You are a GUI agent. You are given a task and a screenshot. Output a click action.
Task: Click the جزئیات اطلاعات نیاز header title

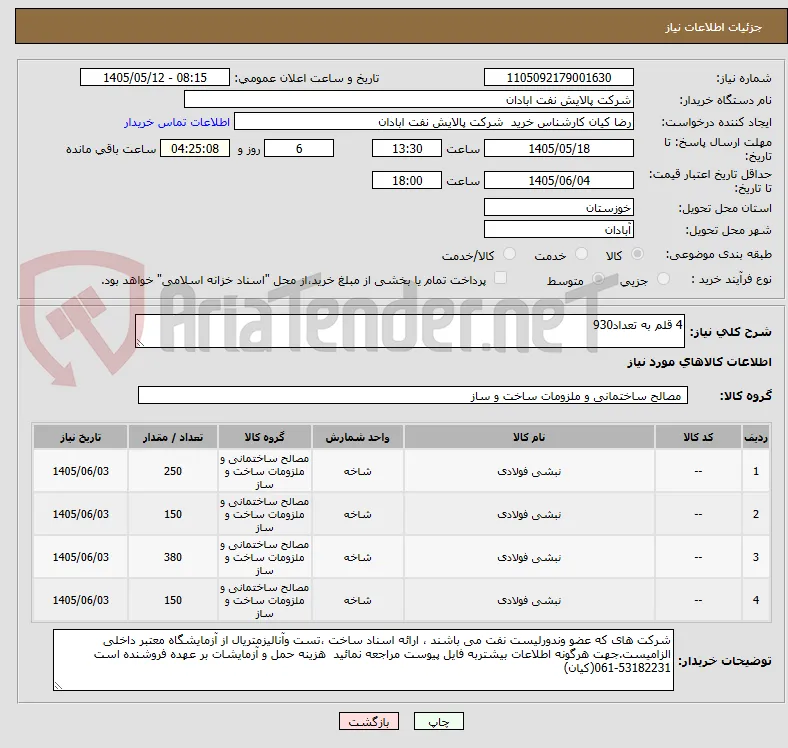(x=714, y=27)
